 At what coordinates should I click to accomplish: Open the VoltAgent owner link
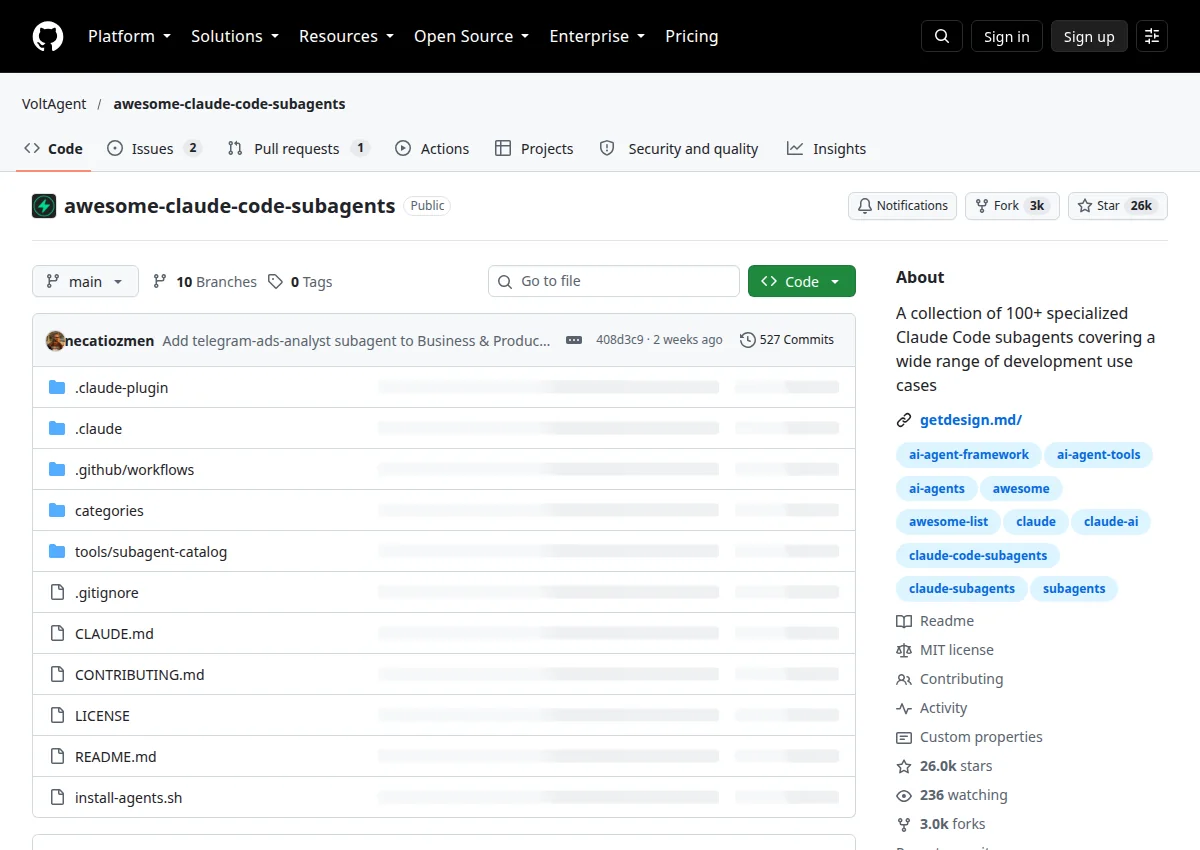pyautogui.click(x=54, y=104)
